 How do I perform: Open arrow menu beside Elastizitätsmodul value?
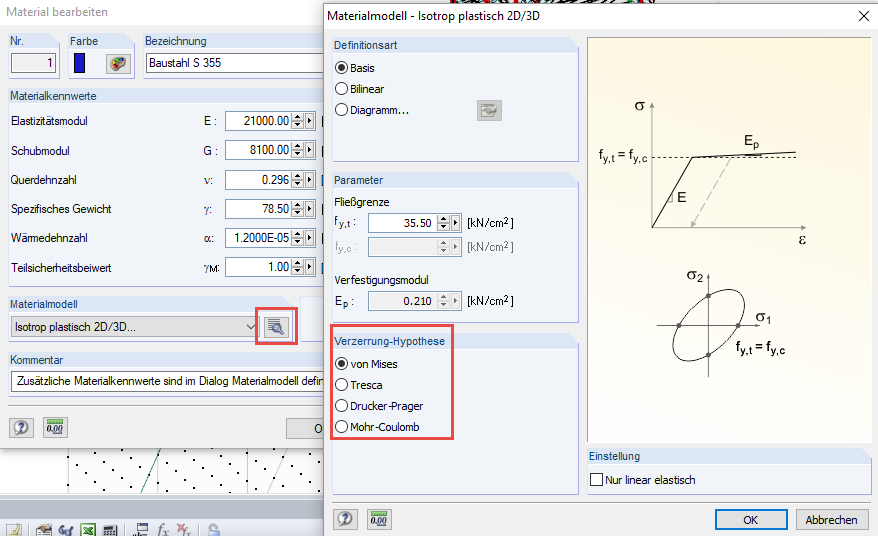(x=309, y=120)
